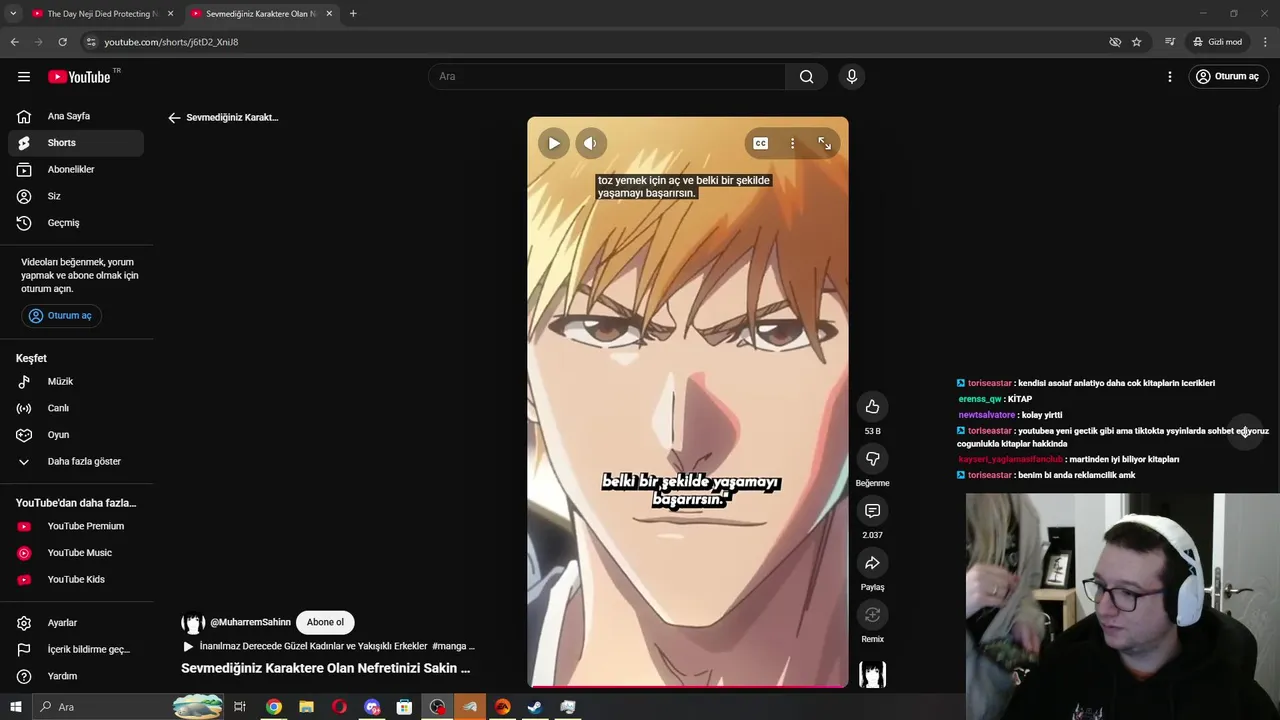
Task: Expand Daha fazla göster
Action: tap(76, 461)
